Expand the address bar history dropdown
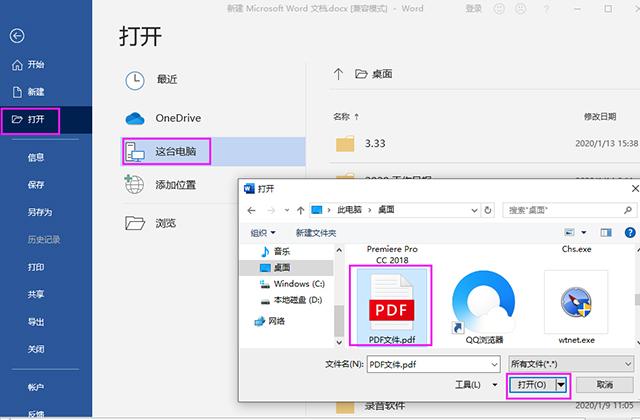640x420 pixels. pos(474,211)
